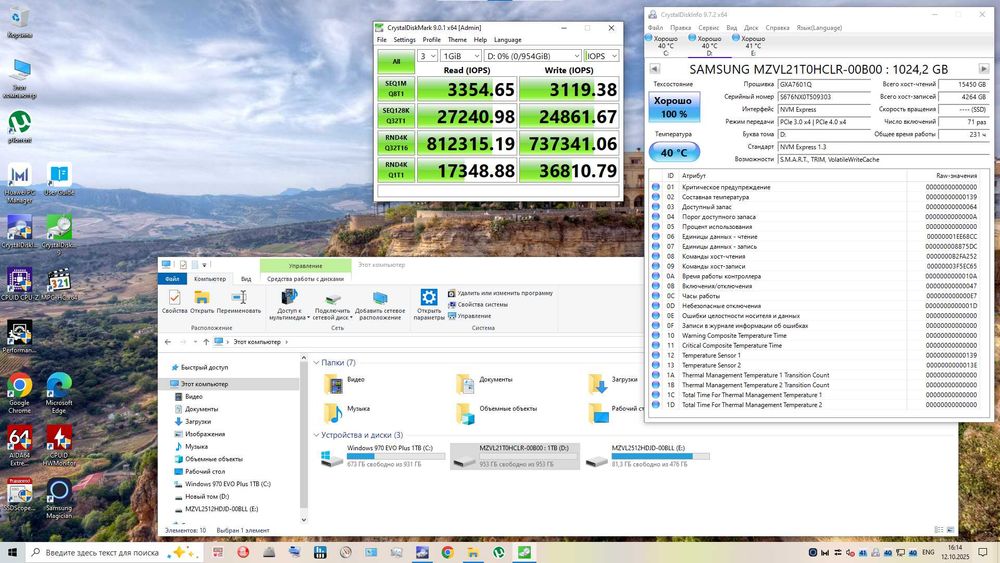This screenshot has width=1000, height=563.
Task: Click Переименовать icon in Explorer ribbon
Action: point(239,302)
